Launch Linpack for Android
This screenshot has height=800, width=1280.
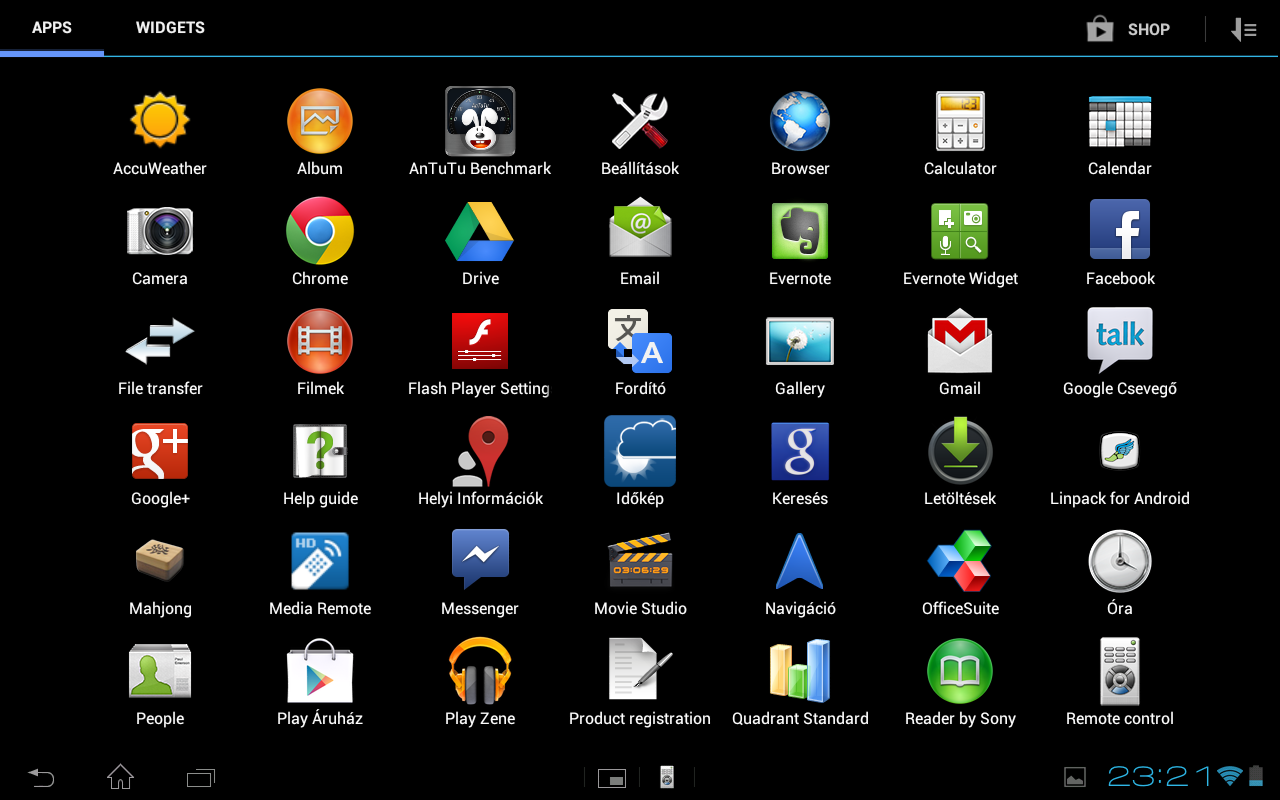[1120, 463]
